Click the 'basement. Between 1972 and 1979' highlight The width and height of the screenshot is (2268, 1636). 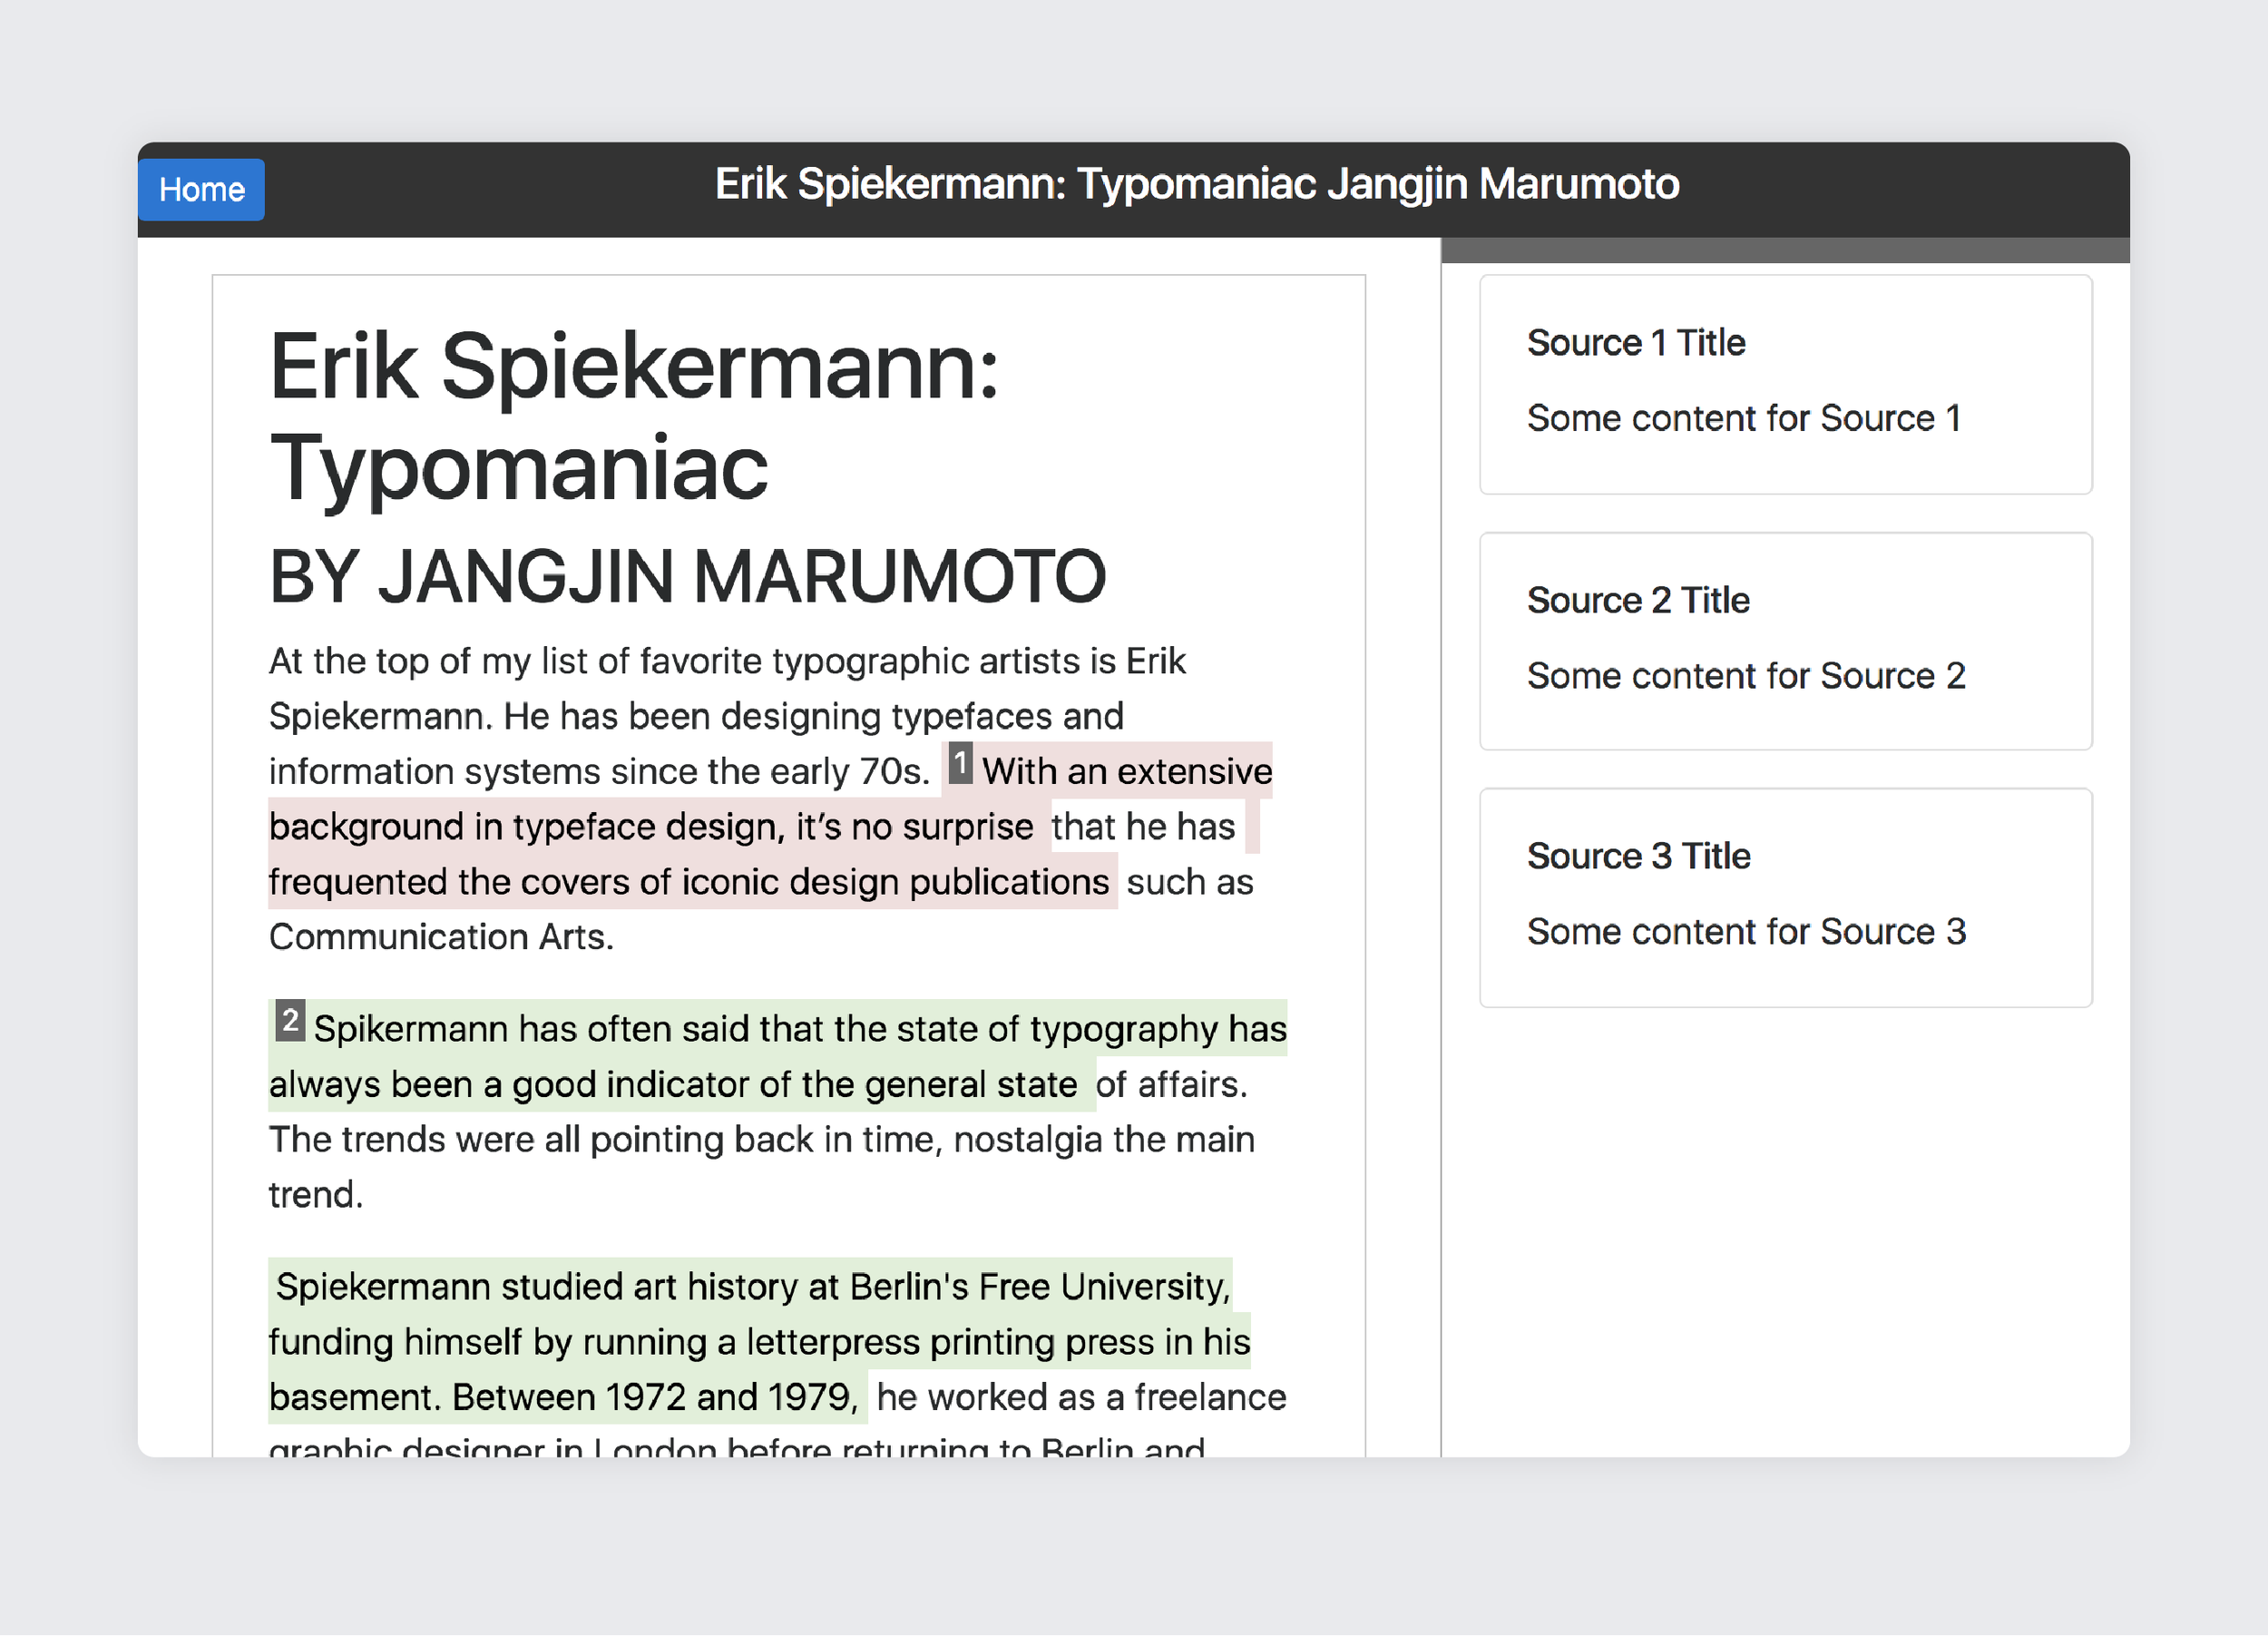pyautogui.click(x=563, y=1397)
